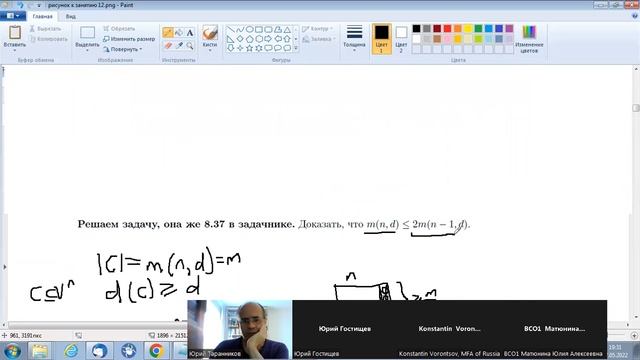This screenshot has width=640, height=360.
Task: Activate Color 1 (Цвет 1) selector
Action: 382,39
